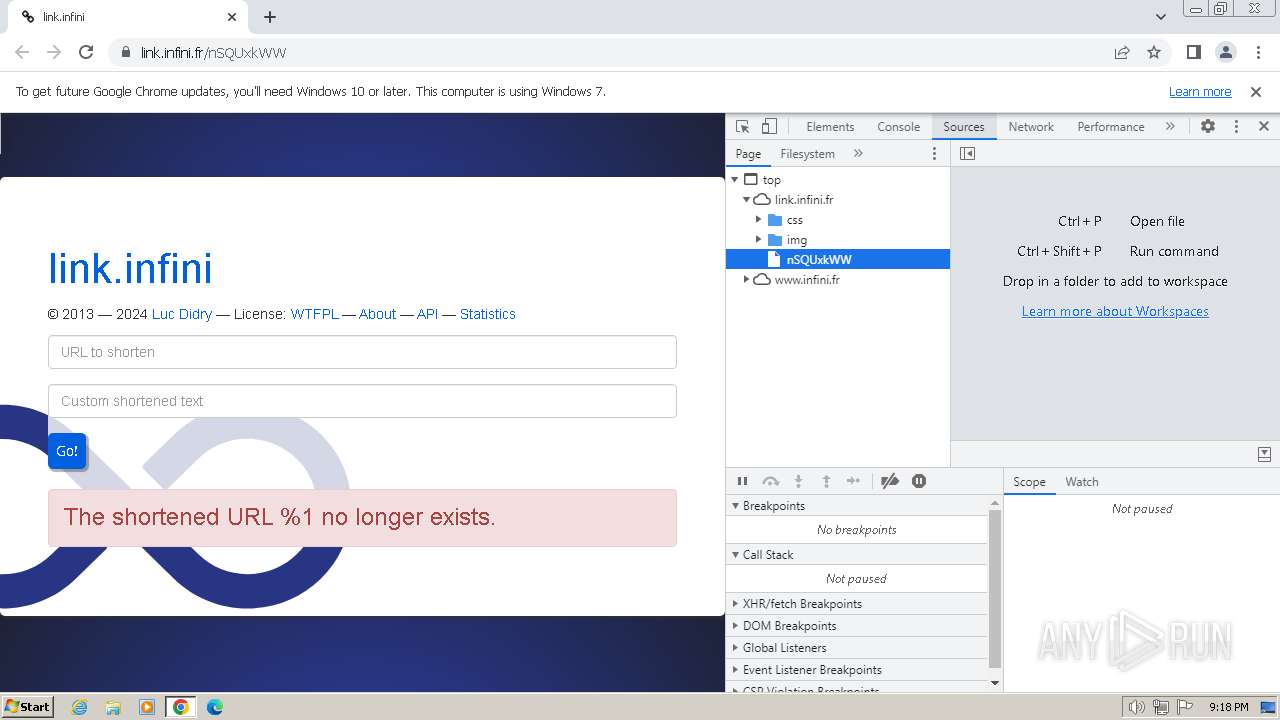Open the Statistics link
The height and width of the screenshot is (720, 1280).
tap(488, 314)
